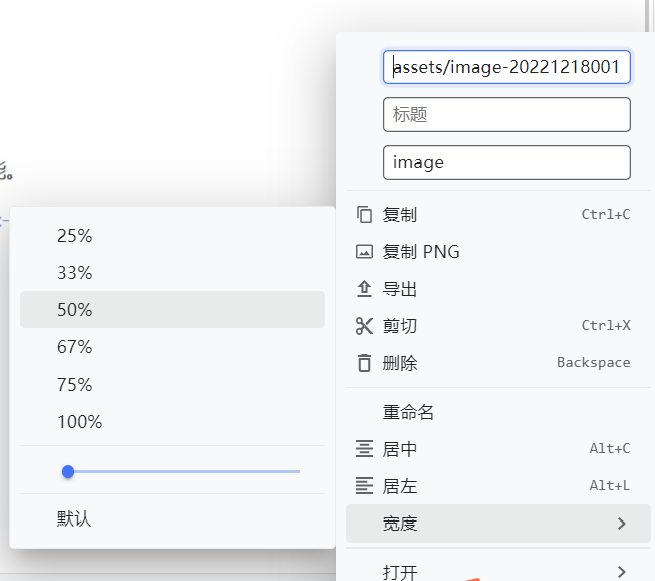Click the left-align icon beside 居左

[364, 486]
